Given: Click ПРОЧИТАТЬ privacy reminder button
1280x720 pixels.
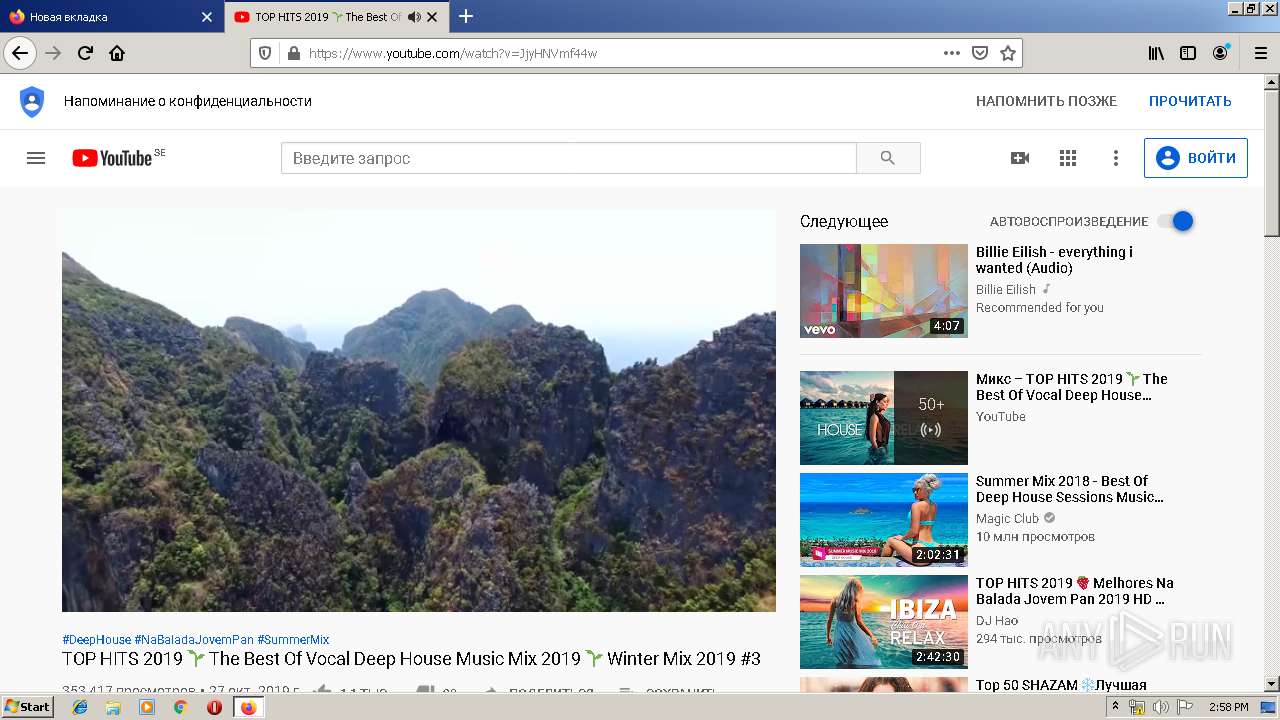Looking at the screenshot, I should coord(1190,101).
